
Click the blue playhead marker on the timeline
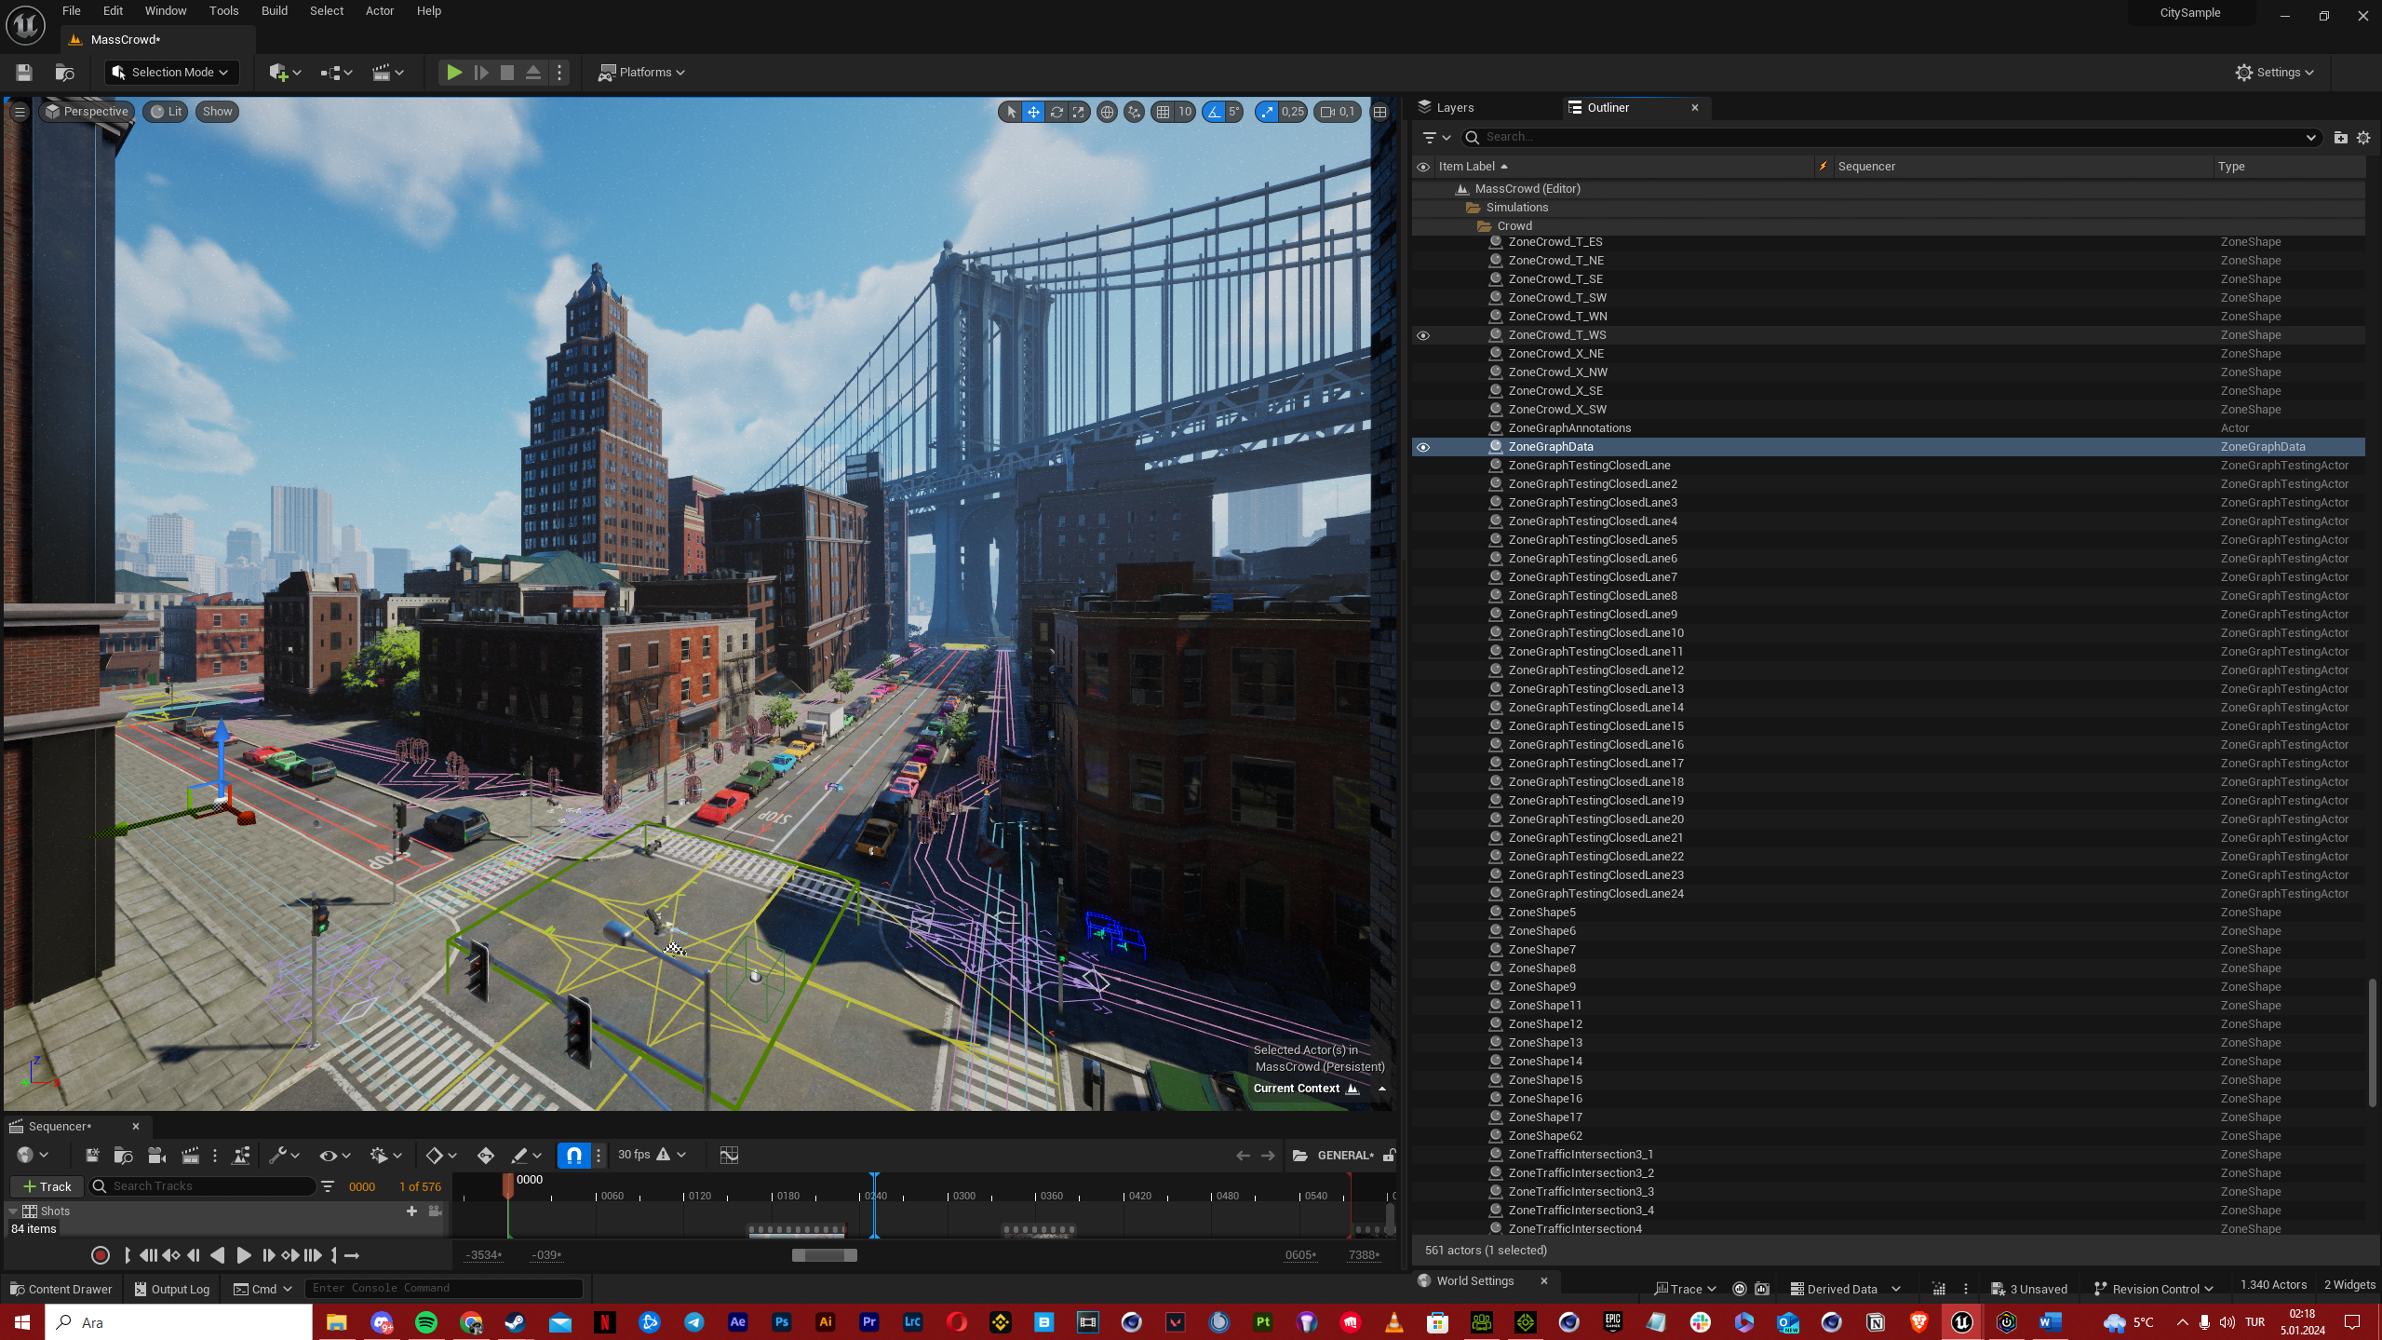pyautogui.click(x=874, y=1178)
